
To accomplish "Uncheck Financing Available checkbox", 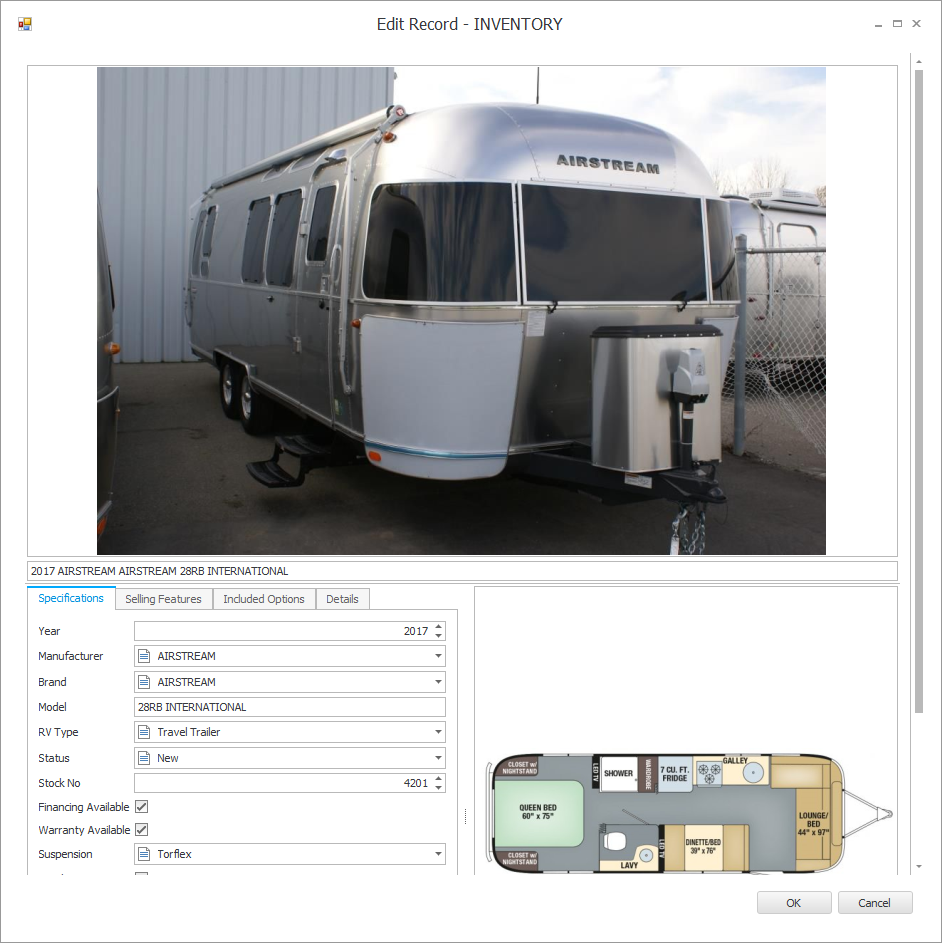I will click(141, 806).
